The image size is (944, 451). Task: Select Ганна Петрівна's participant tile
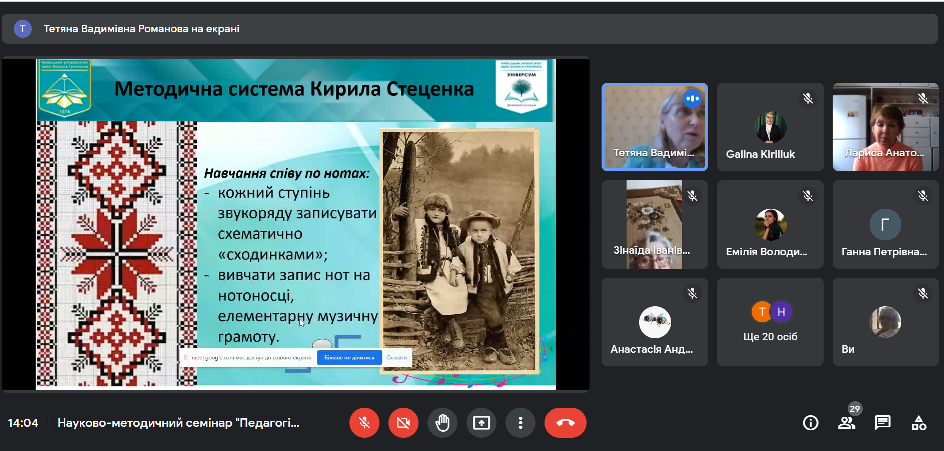coord(885,224)
